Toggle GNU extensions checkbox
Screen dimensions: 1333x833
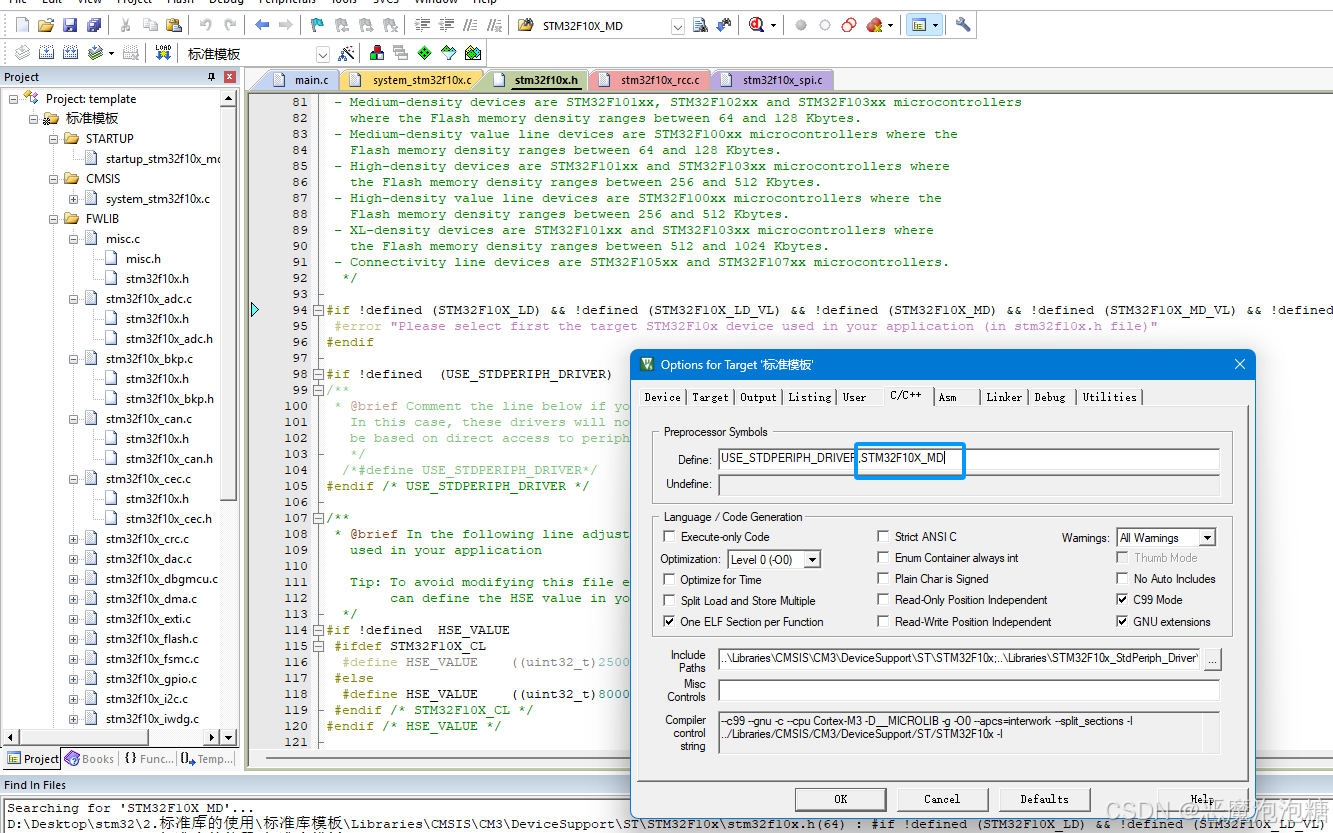point(1123,621)
